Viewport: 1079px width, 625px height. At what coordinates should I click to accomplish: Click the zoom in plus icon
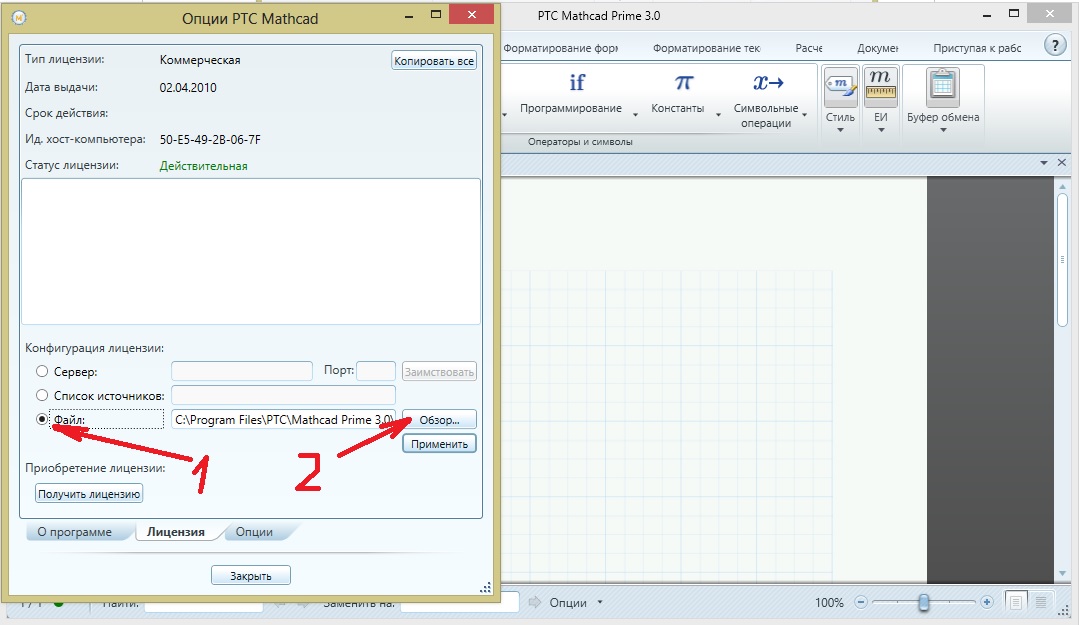pyautogui.click(x=987, y=602)
